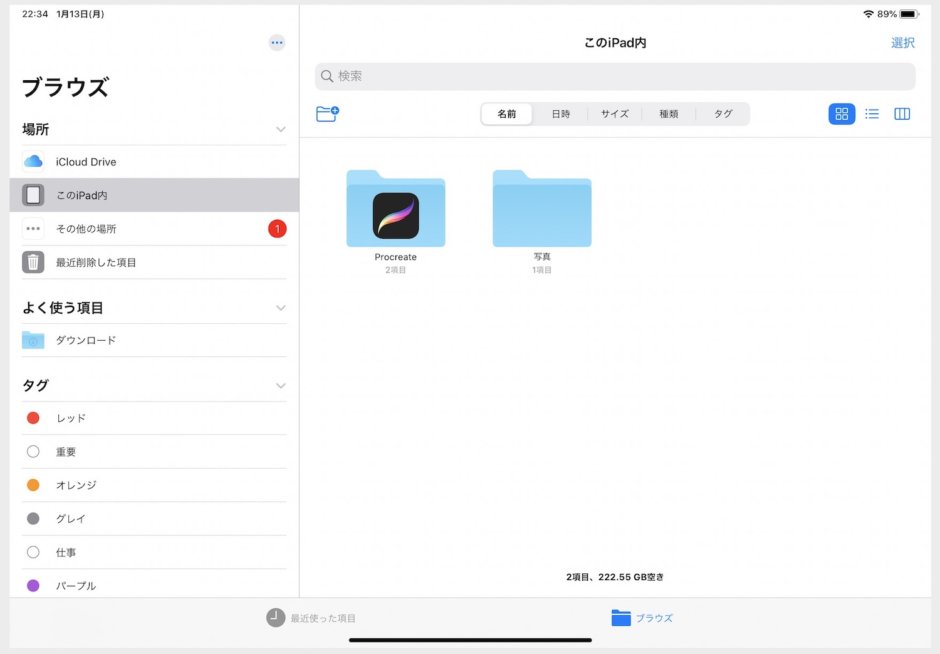
Task: Collapse the 場所 section
Action: (280, 129)
